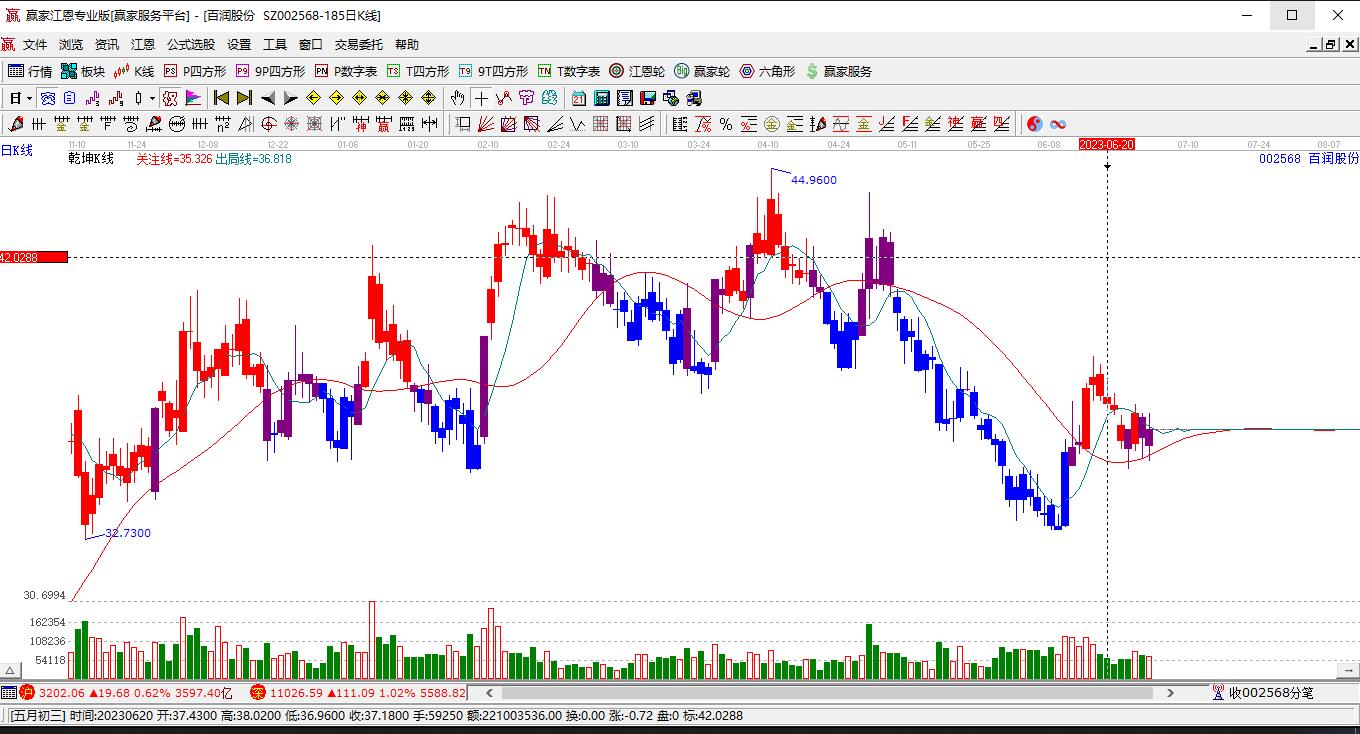This screenshot has width=1360, height=734.
Task: Click the red spiral circle tool icon
Action: tap(268, 124)
